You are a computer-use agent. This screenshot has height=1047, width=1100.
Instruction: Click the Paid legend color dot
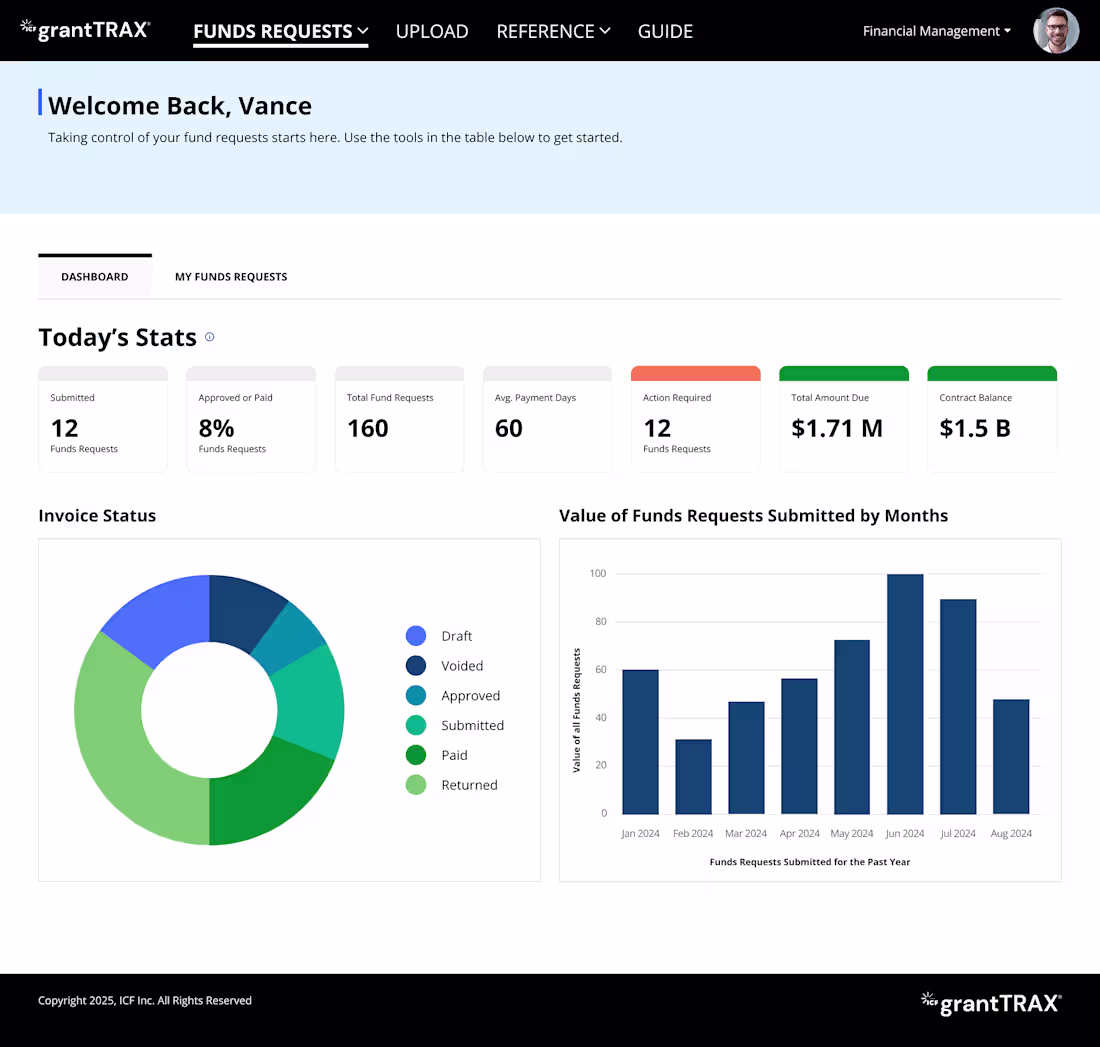(x=416, y=756)
